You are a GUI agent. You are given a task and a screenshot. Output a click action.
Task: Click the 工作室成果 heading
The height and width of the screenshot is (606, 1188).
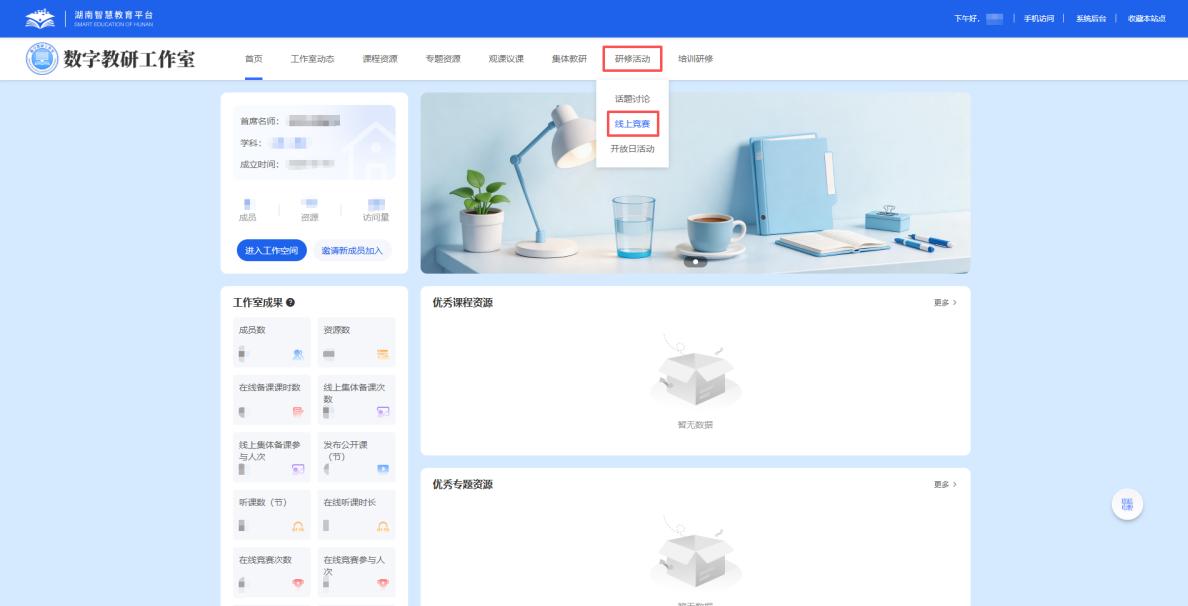258,302
